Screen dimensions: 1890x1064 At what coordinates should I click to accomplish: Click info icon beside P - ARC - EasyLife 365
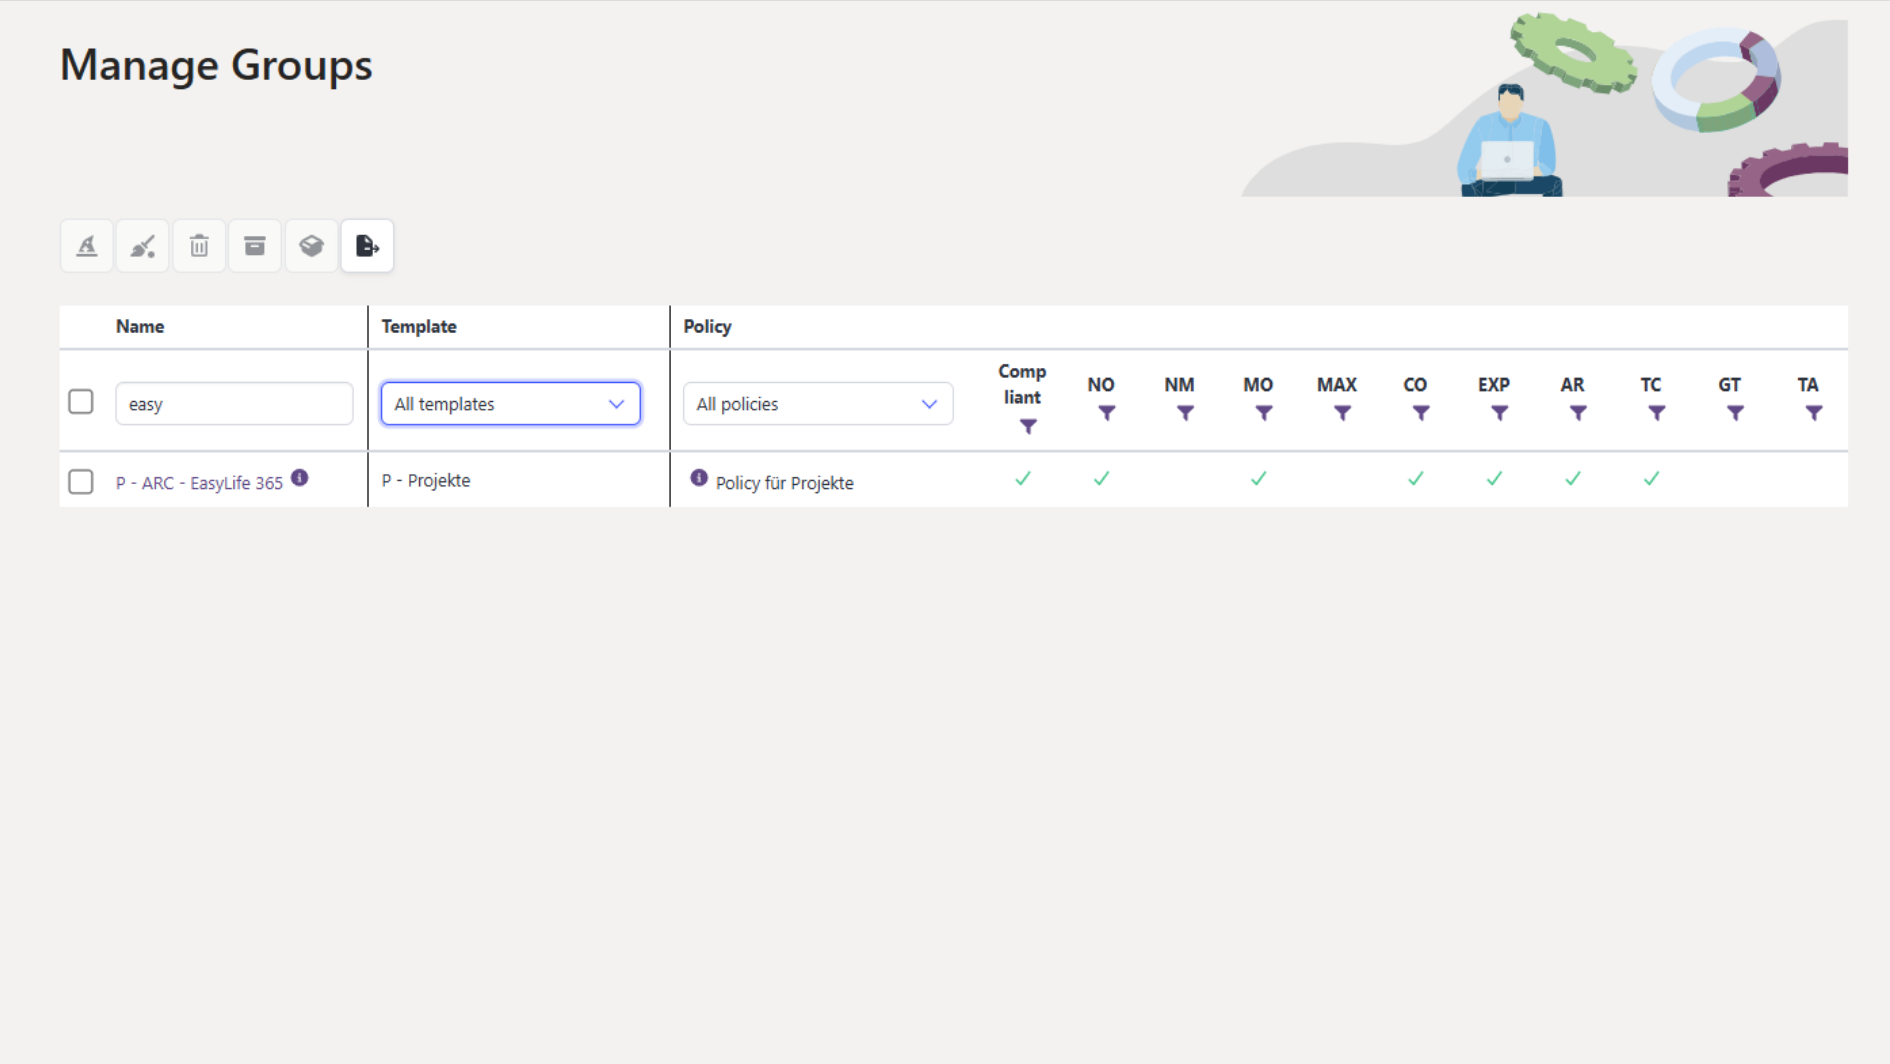click(x=300, y=478)
